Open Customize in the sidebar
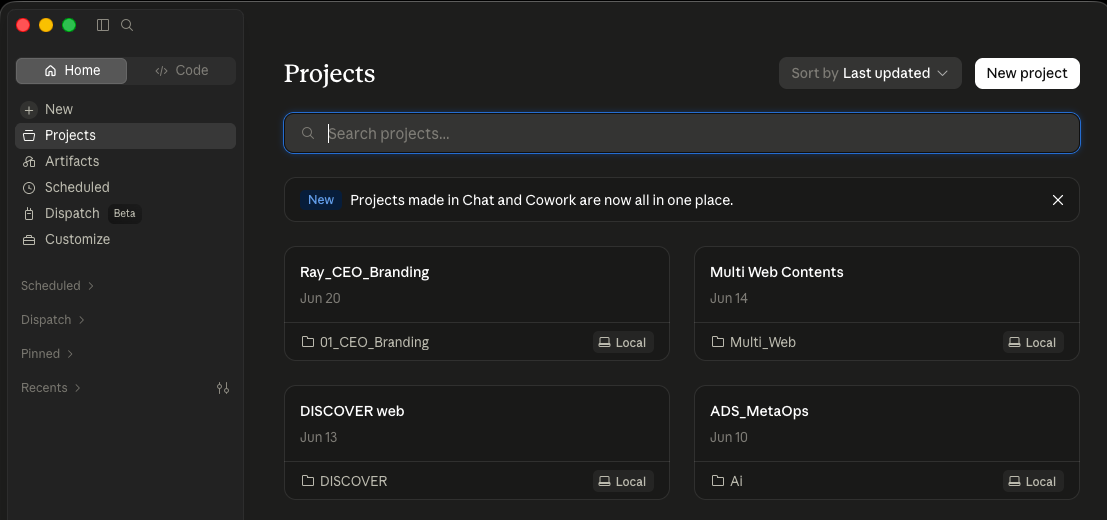 coord(126,240)
